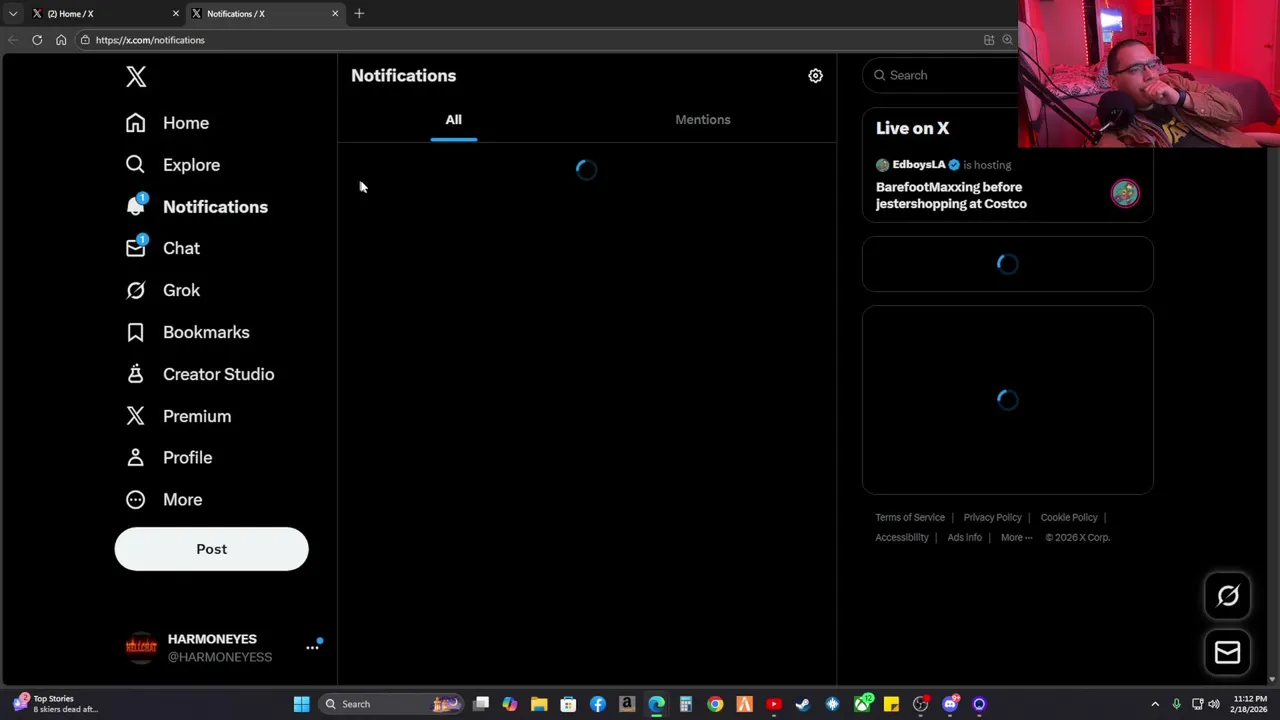Open the taskbar clock and date
Image resolution: width=1280 pixels, height=720 pixels.
tap(1250, 704)
